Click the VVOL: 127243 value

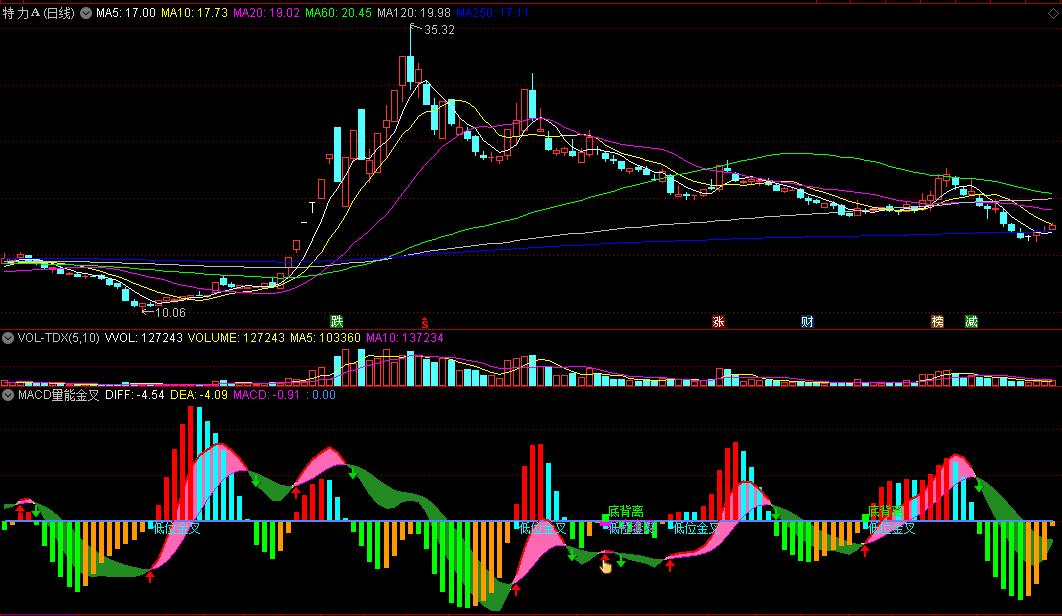tap(144, 337)
